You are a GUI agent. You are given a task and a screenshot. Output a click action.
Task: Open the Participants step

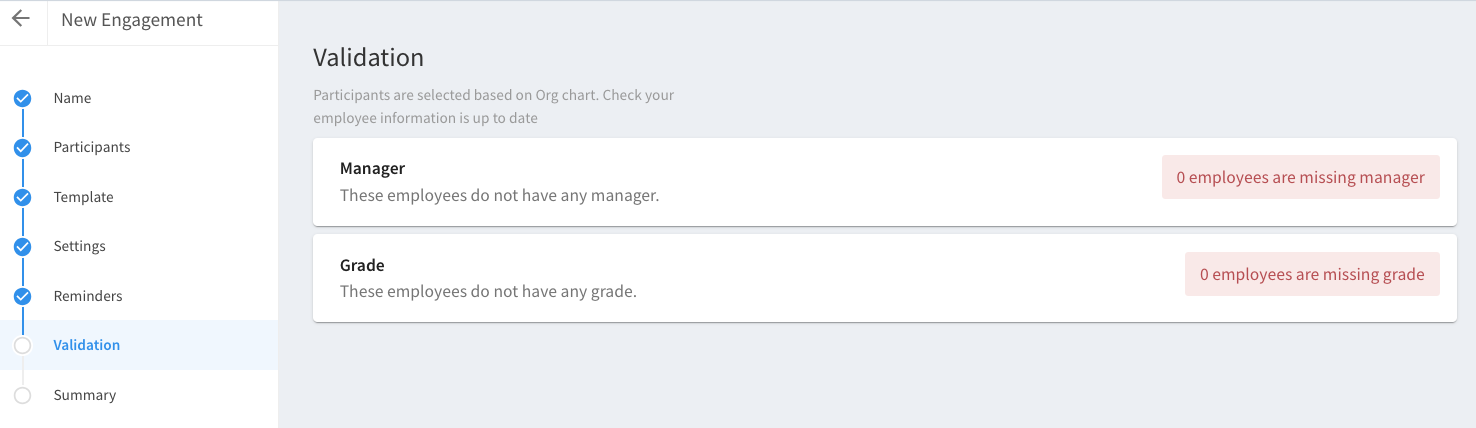(x=92, y=147)
